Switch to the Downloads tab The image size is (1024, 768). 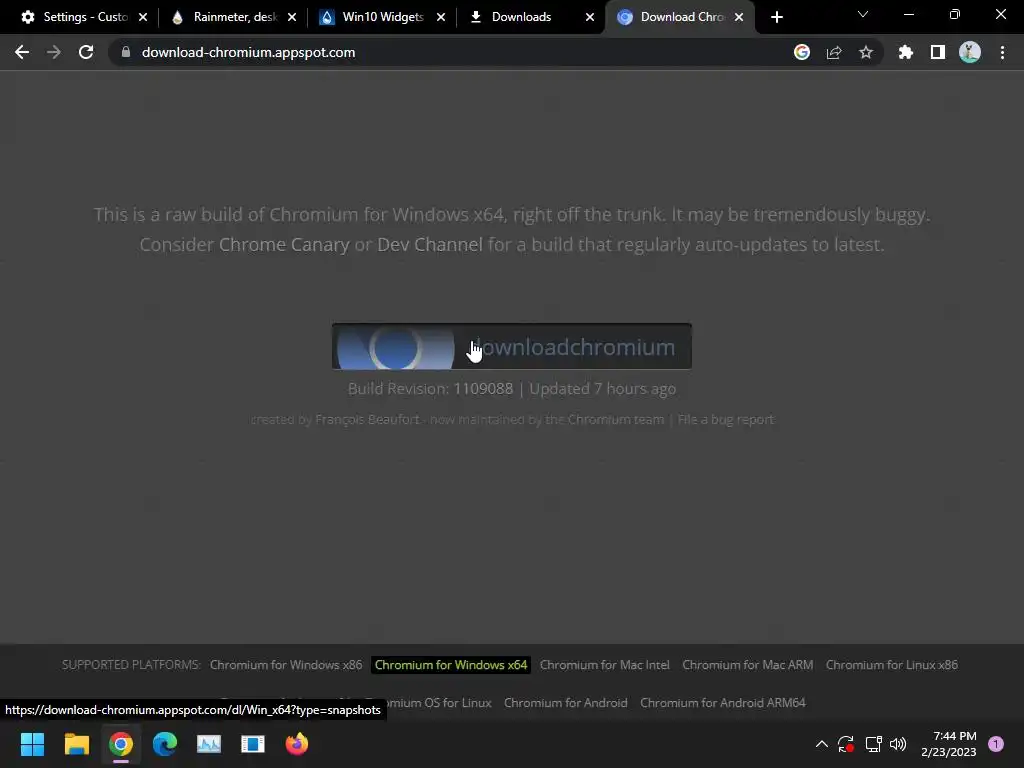[x=521, y=17]
